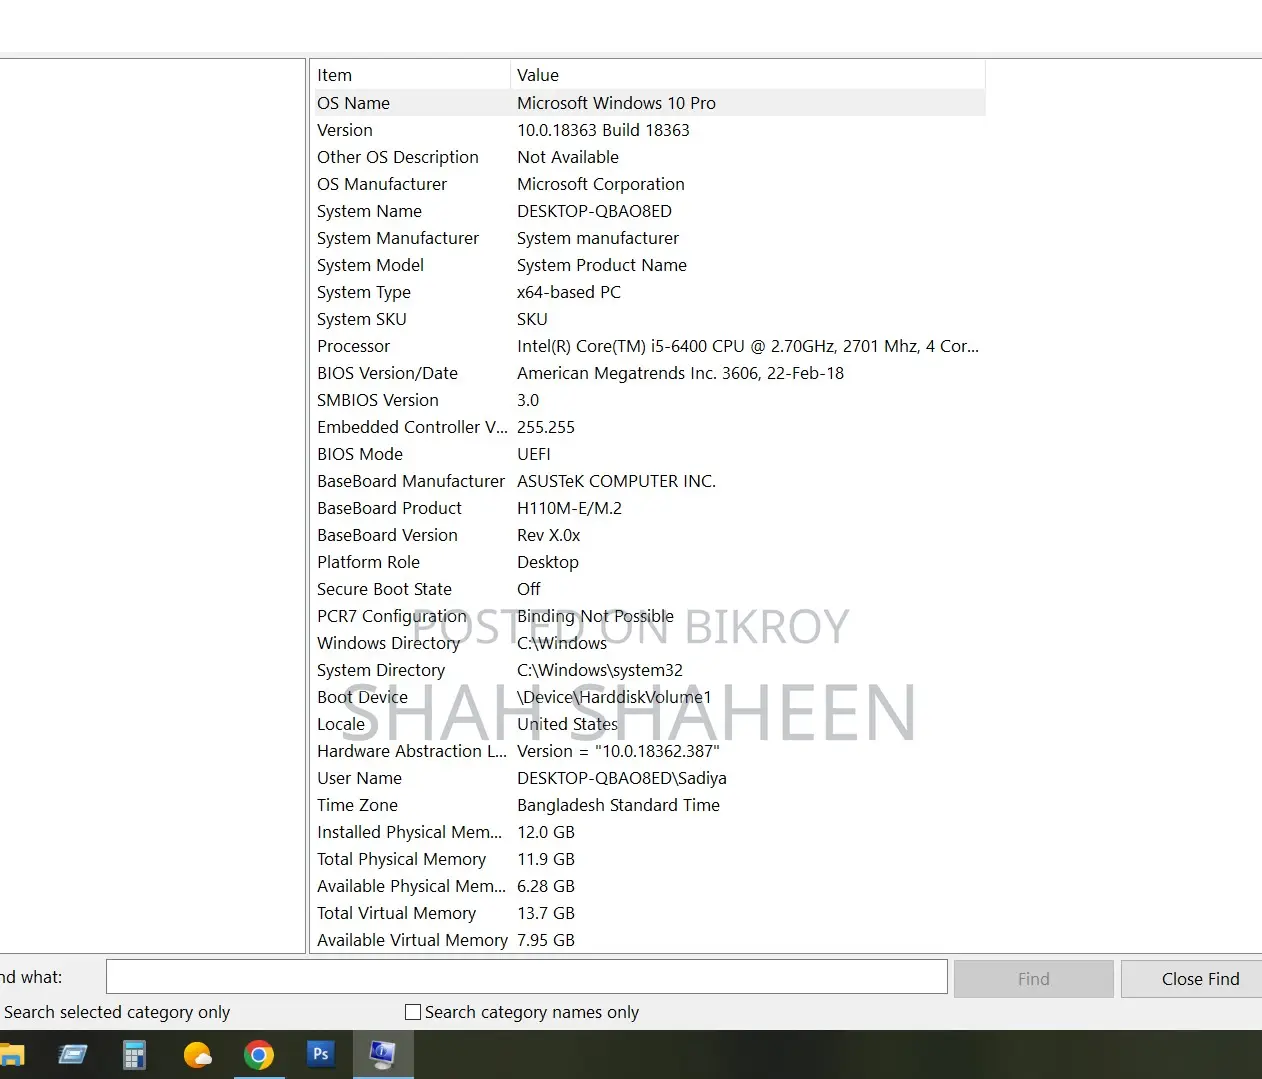Select the Total Physical Memory row

[650, 859]
